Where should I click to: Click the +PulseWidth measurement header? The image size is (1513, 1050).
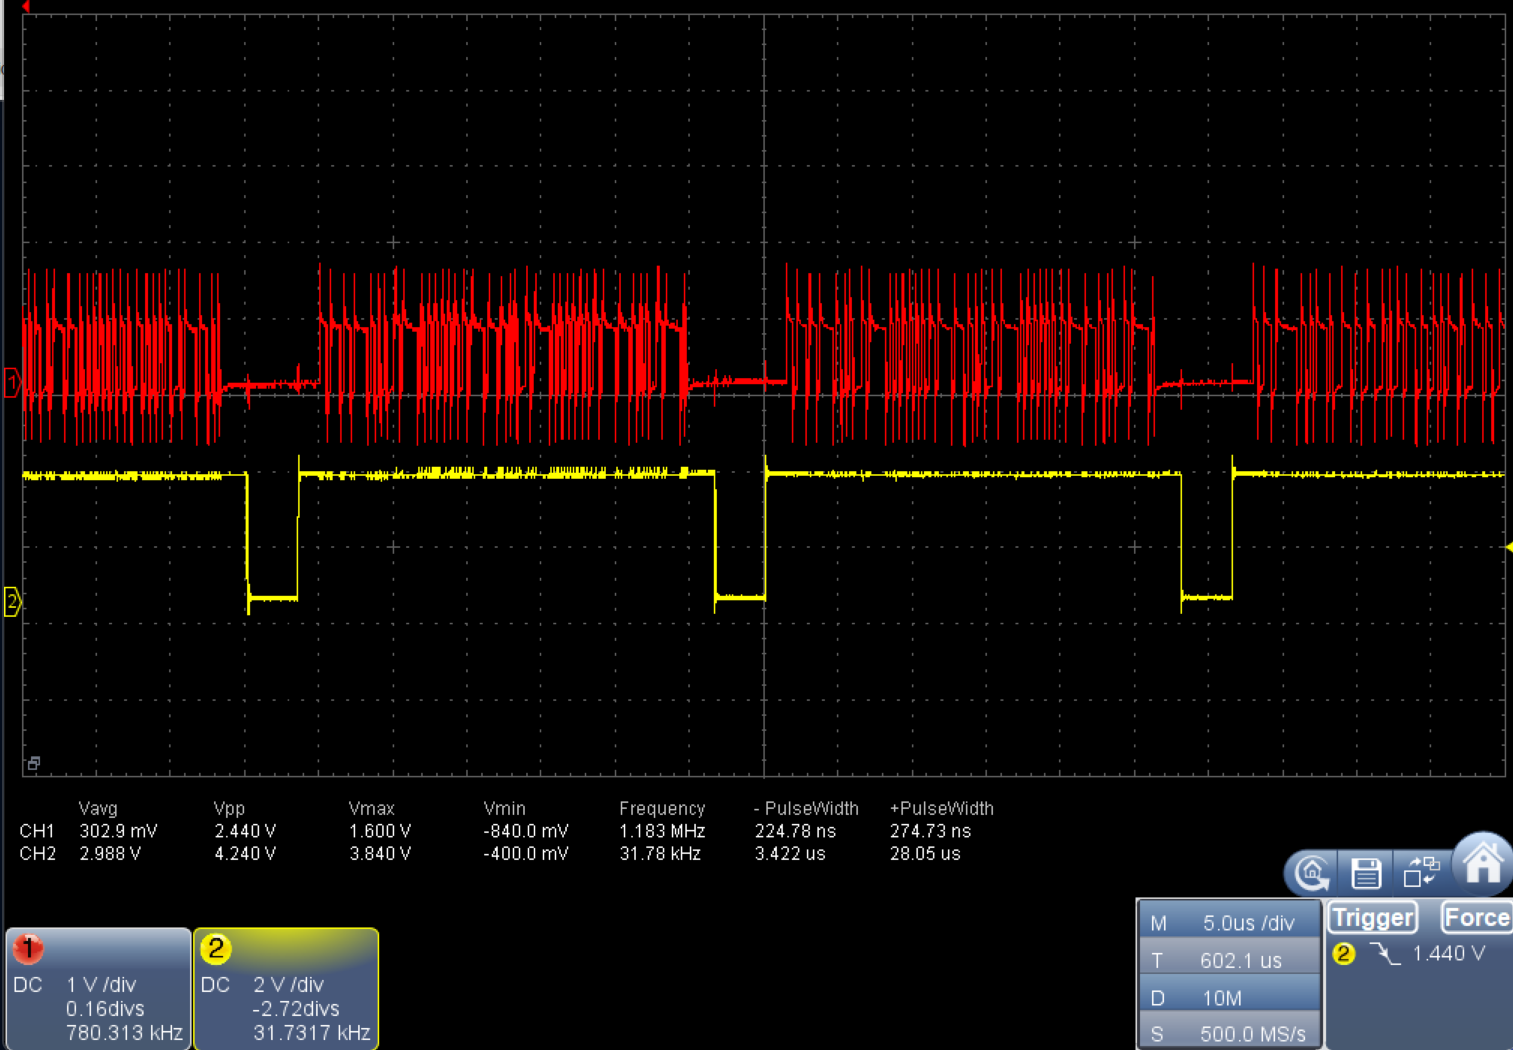(942, 808)
